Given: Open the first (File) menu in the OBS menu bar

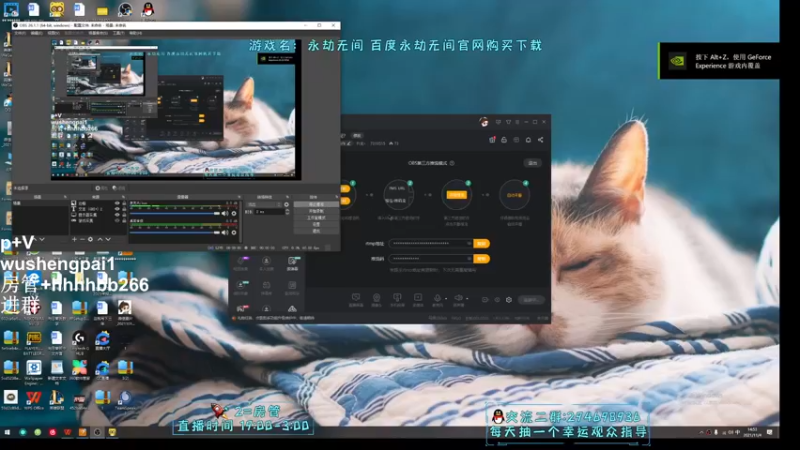Looking at the screenshot, I should [19, 33].
